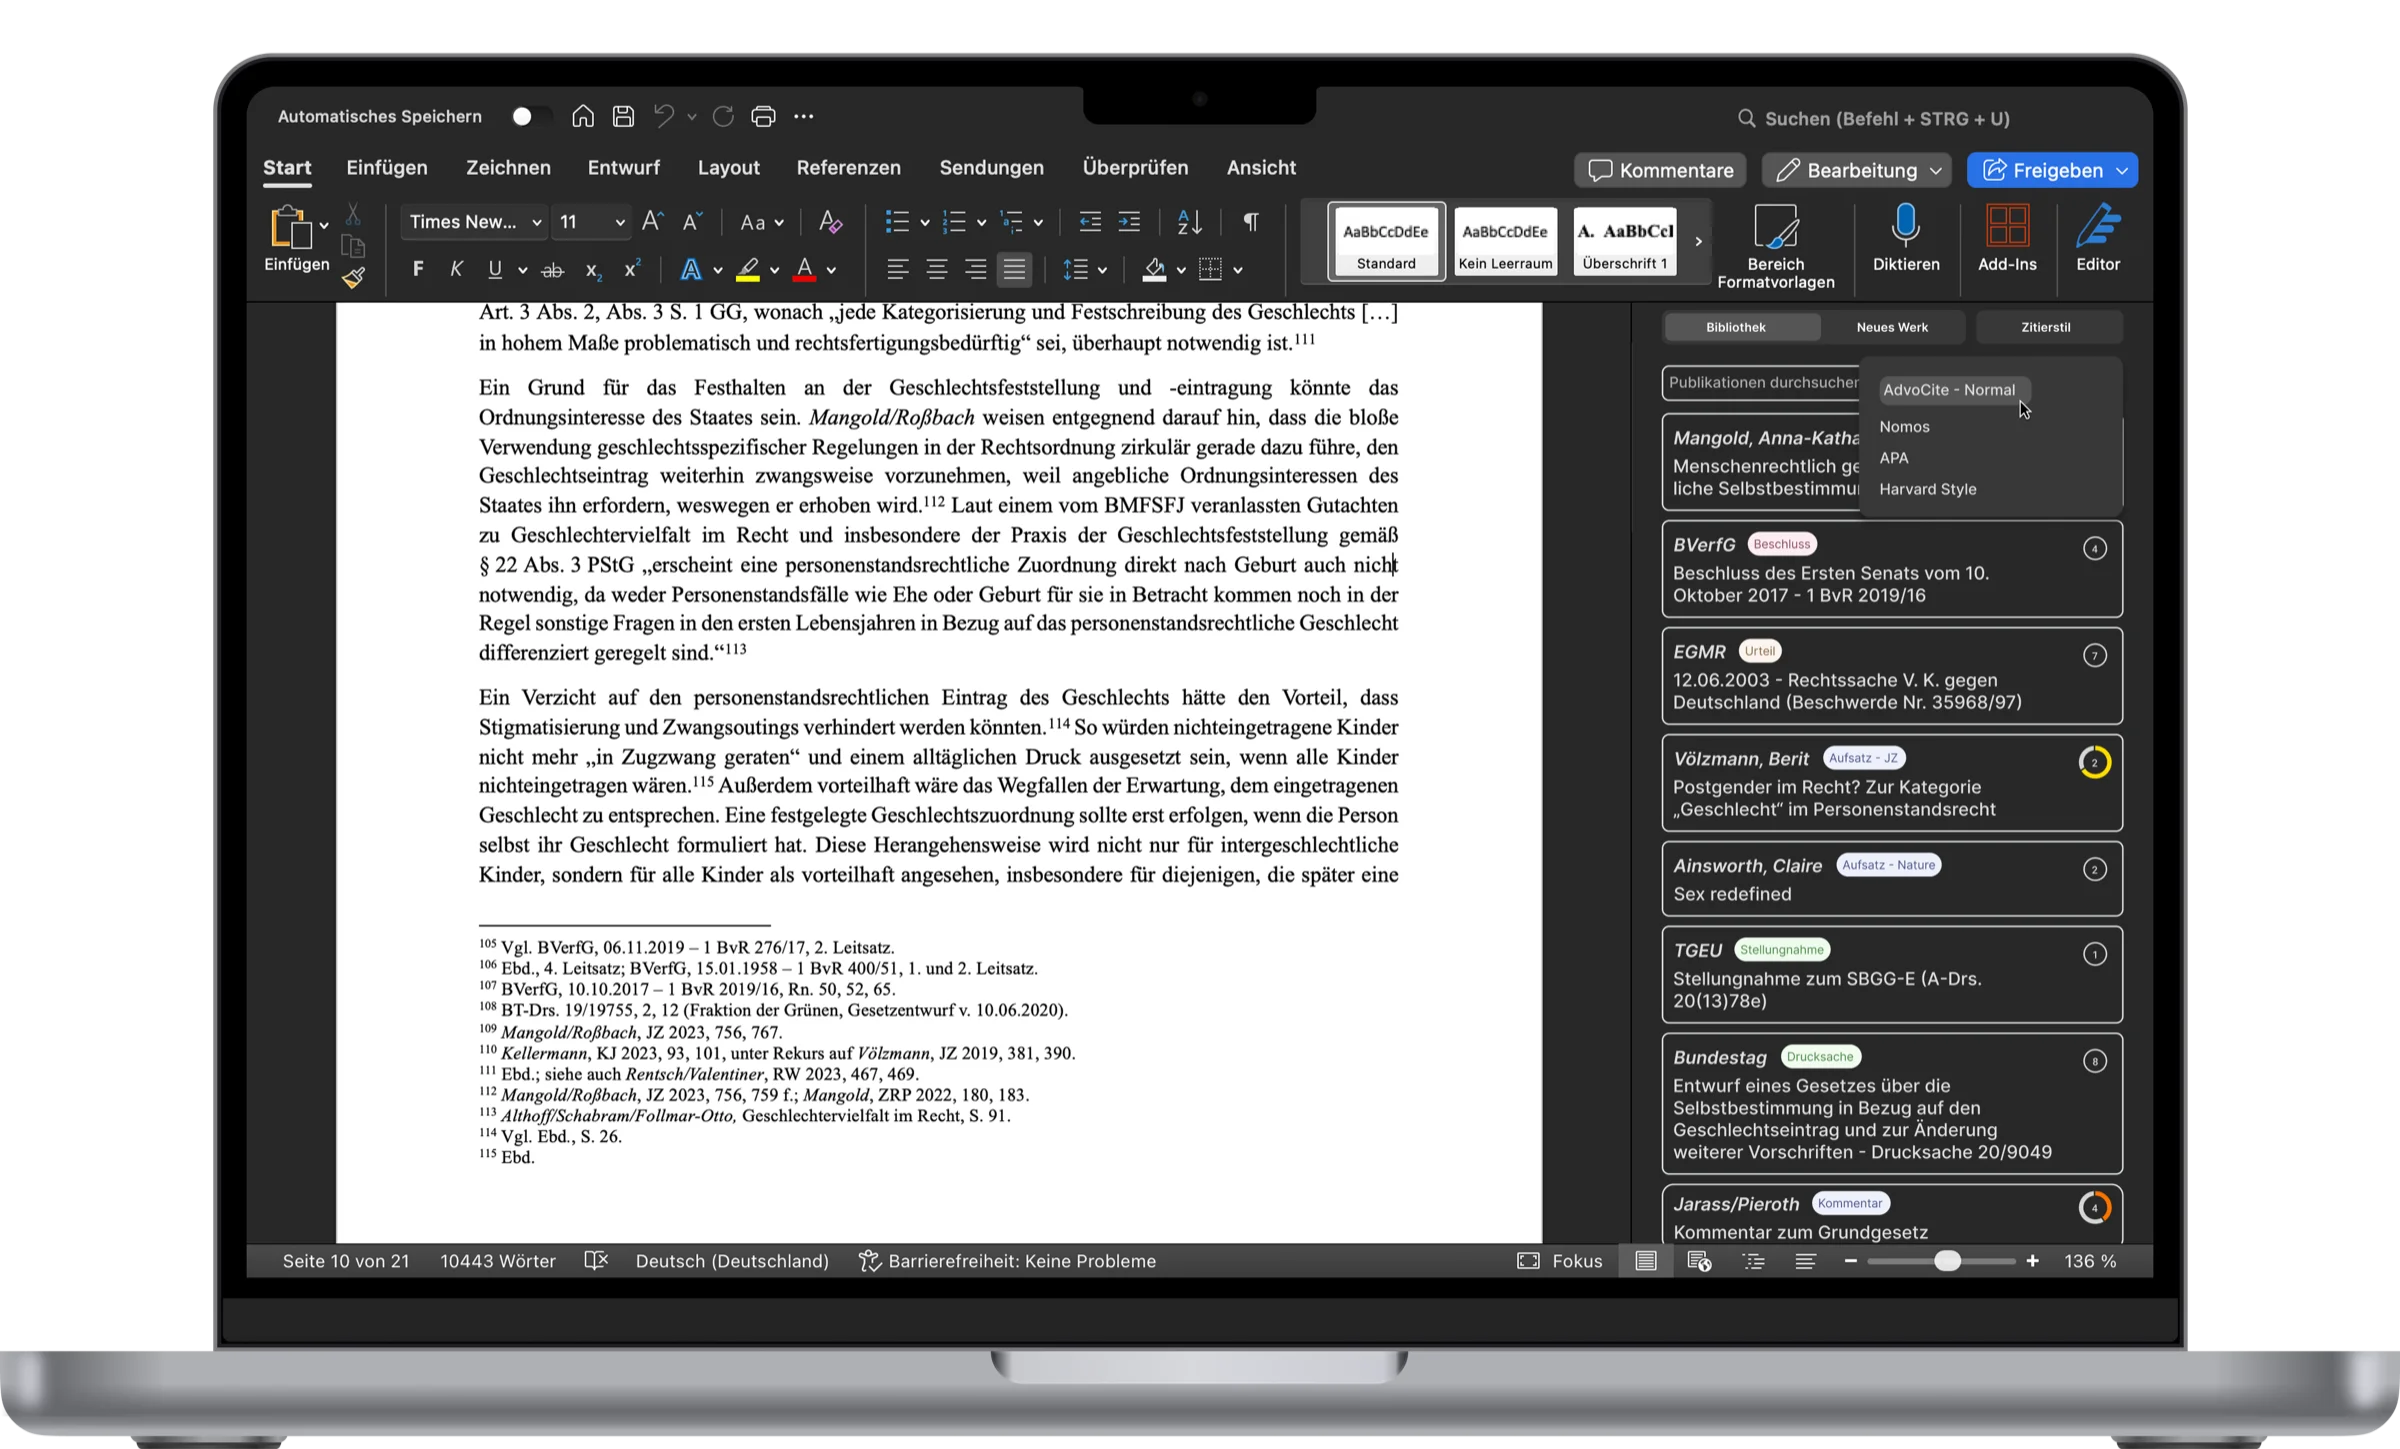
Task: Open the Referenzen ribbon tab
Action: pyautogui.click(x=848, y=168)
